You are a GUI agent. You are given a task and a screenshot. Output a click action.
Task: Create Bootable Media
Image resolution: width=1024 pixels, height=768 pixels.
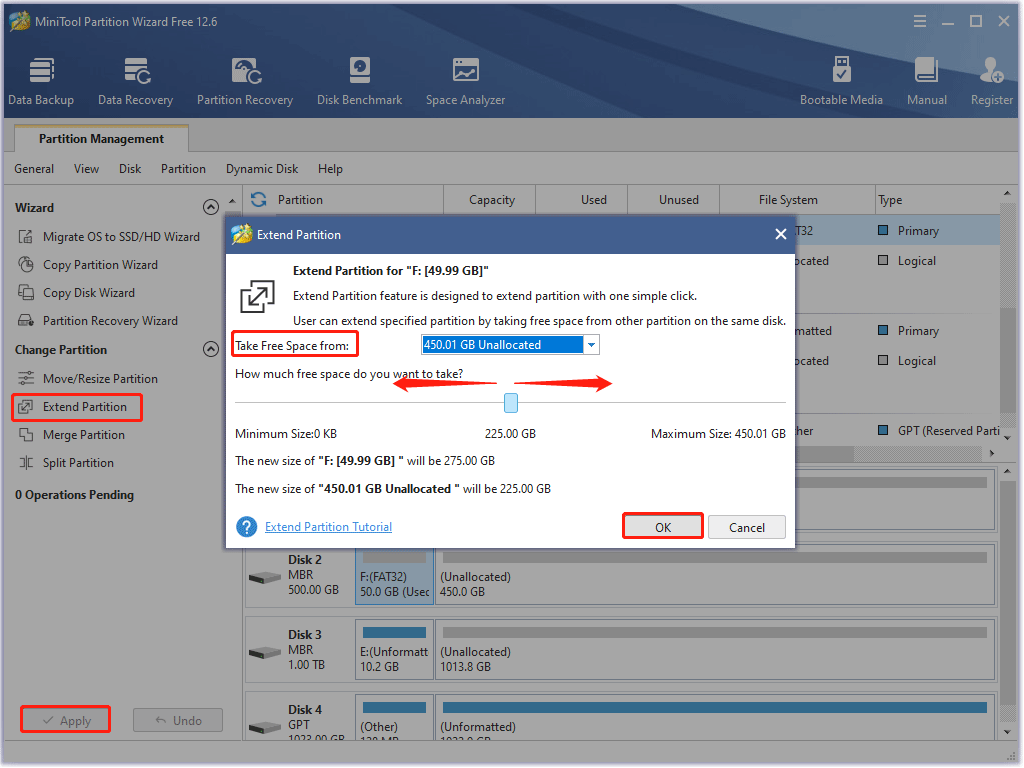pos(841,82)
